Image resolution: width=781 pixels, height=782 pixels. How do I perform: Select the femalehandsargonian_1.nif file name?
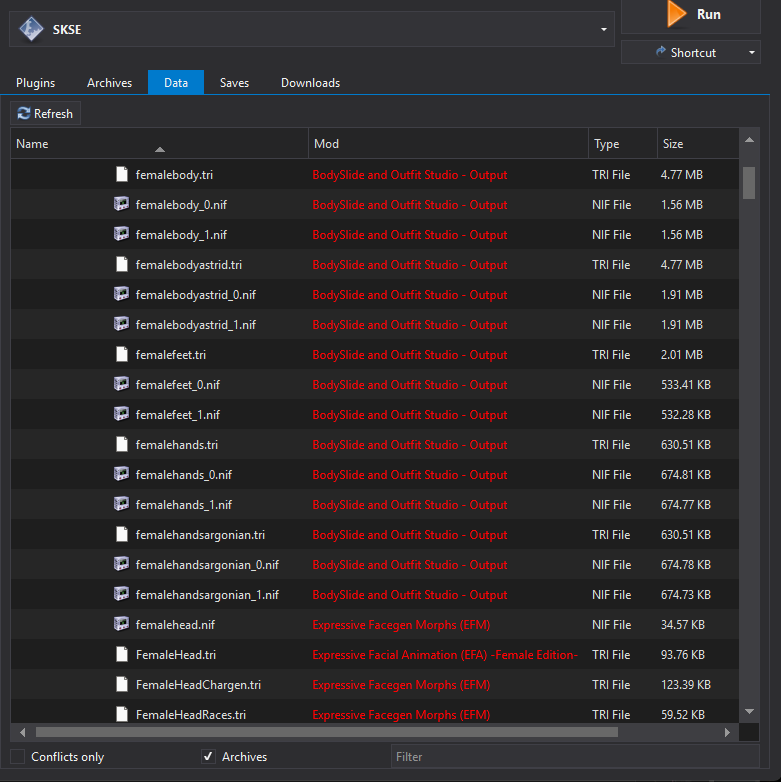[207, 595]
